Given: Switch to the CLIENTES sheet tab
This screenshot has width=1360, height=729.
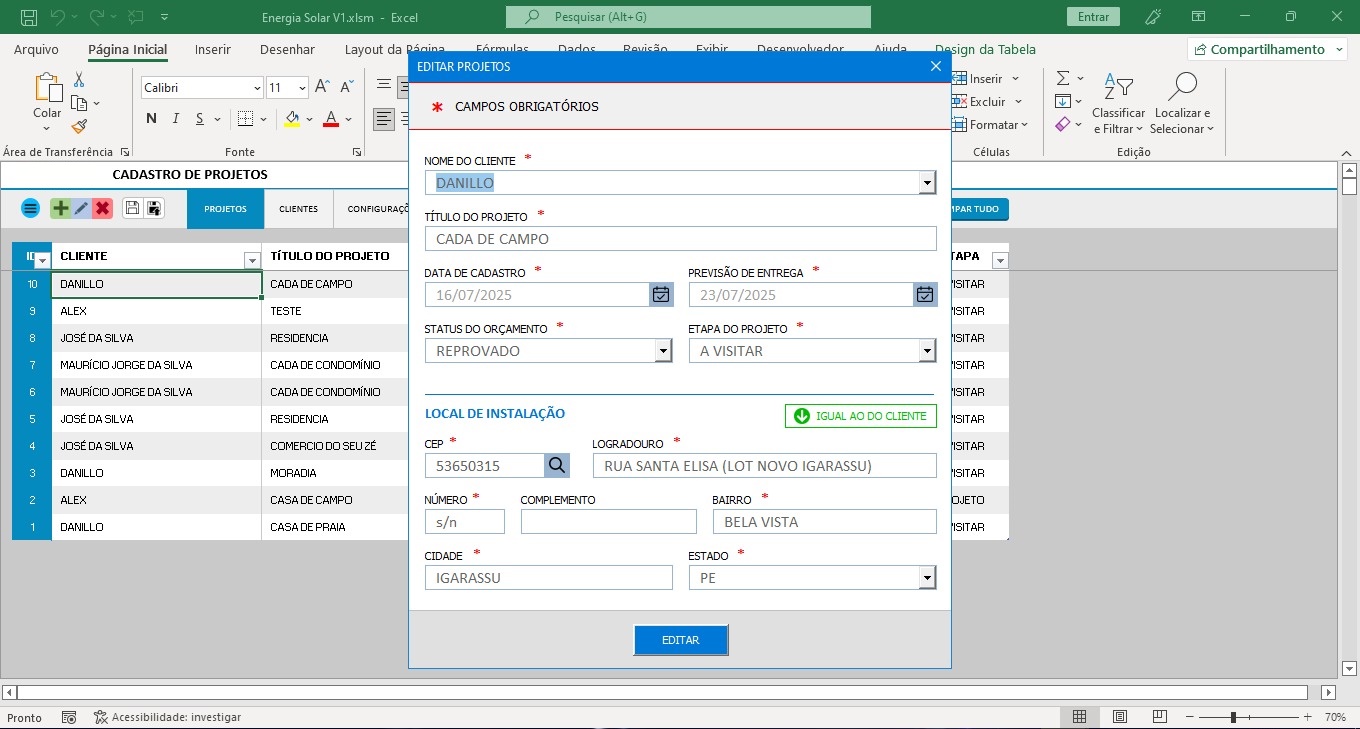Looking at the screenshot, I should (298, 209).
